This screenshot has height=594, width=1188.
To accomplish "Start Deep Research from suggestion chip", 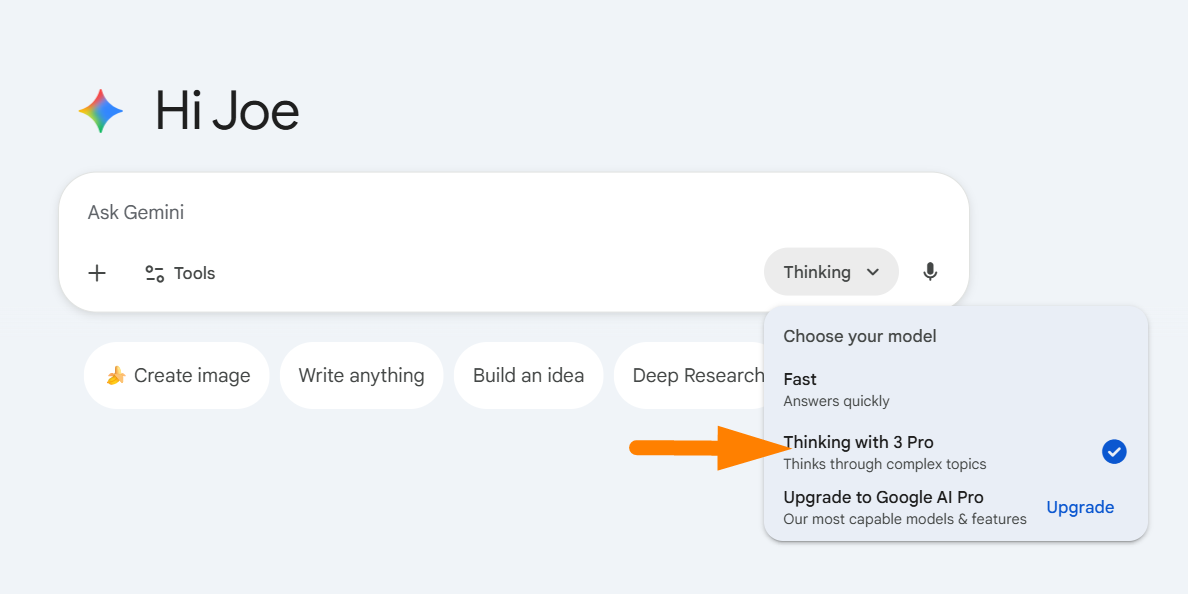I will [x=697, y=376].
